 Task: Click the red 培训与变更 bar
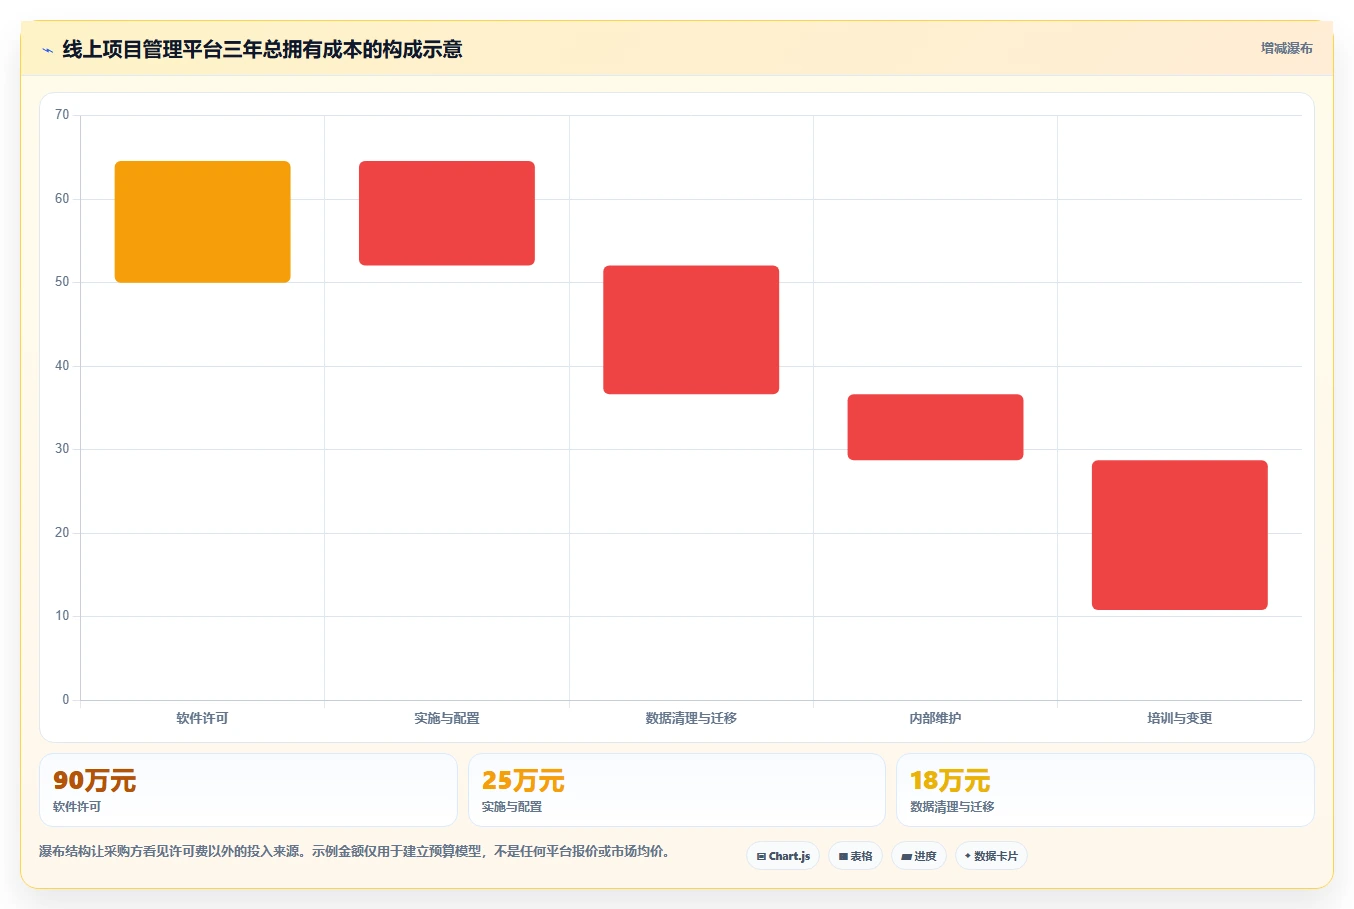coord(1180,535)
